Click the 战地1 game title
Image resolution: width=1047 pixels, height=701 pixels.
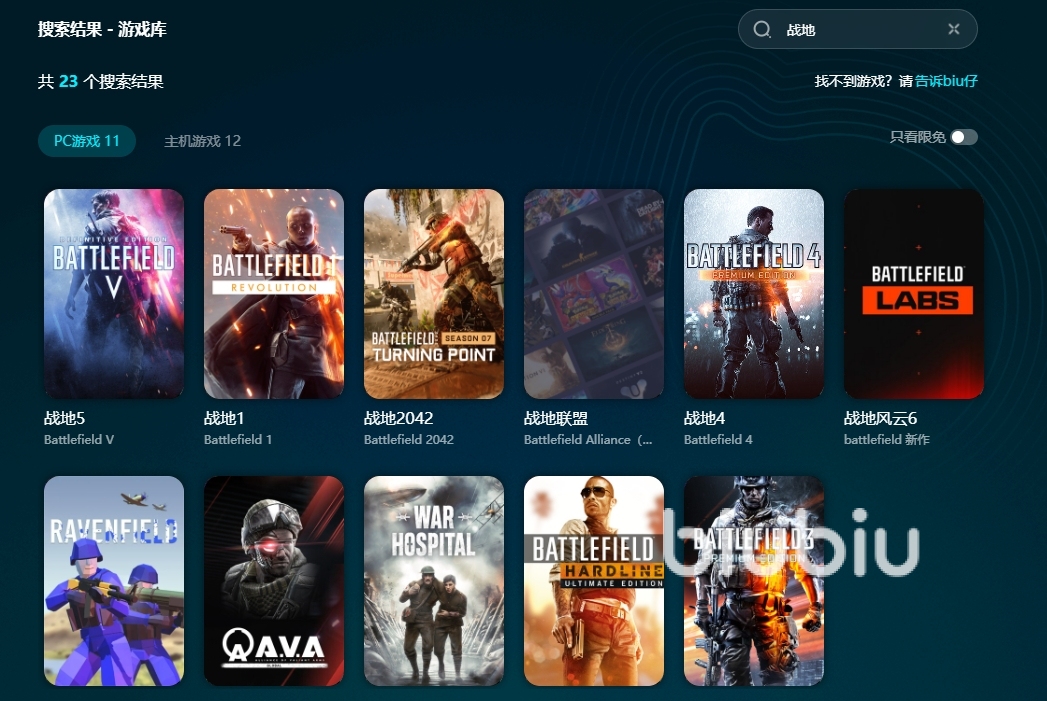pyautogui.click(x=224, y=418)
